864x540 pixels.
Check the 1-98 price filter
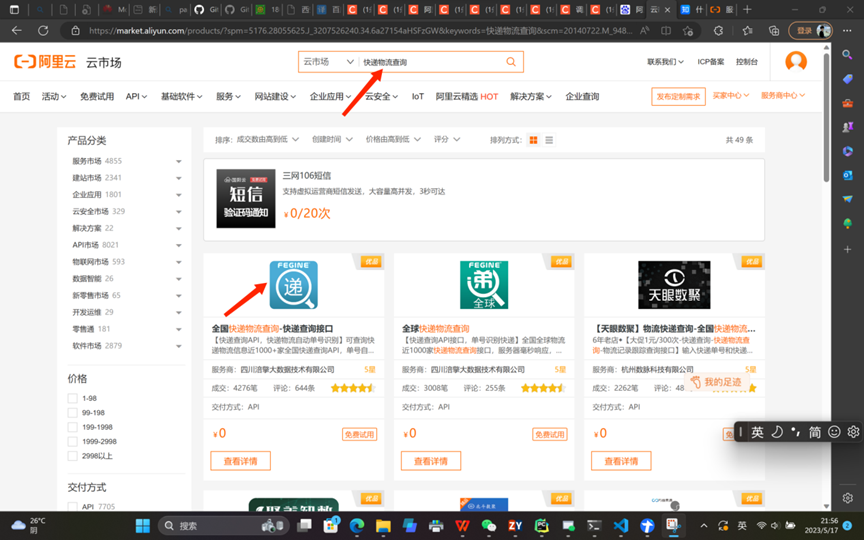tap(72, 398)
